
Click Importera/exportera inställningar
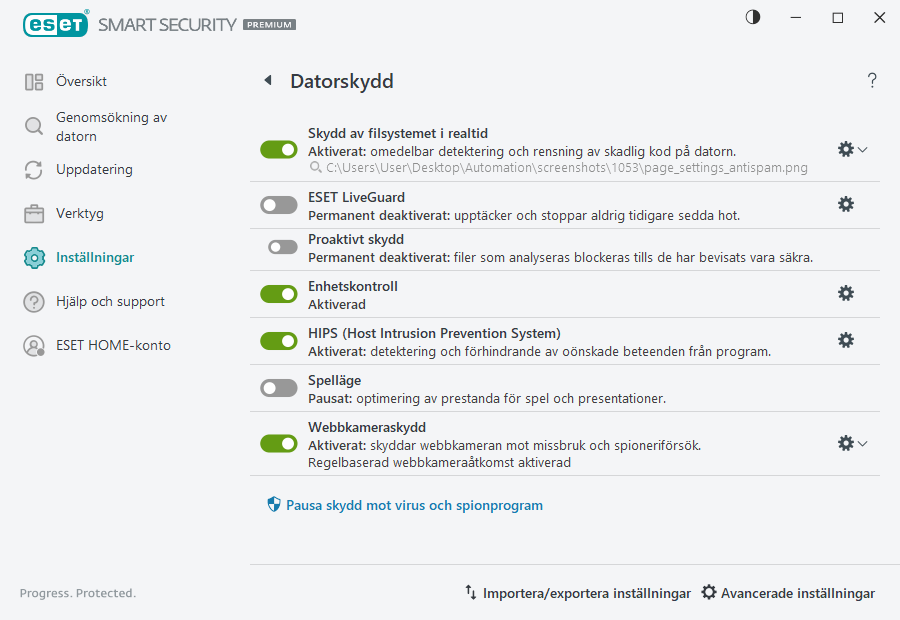[x=577, y=592]
